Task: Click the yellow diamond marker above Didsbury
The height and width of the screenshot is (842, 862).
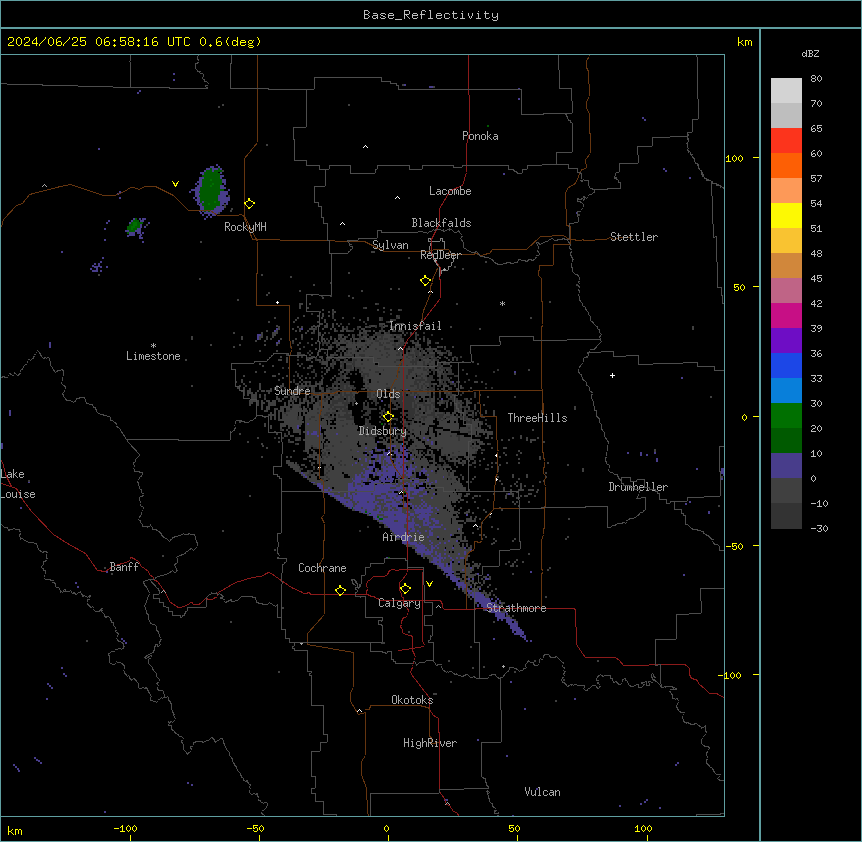Action: [388, 417]
